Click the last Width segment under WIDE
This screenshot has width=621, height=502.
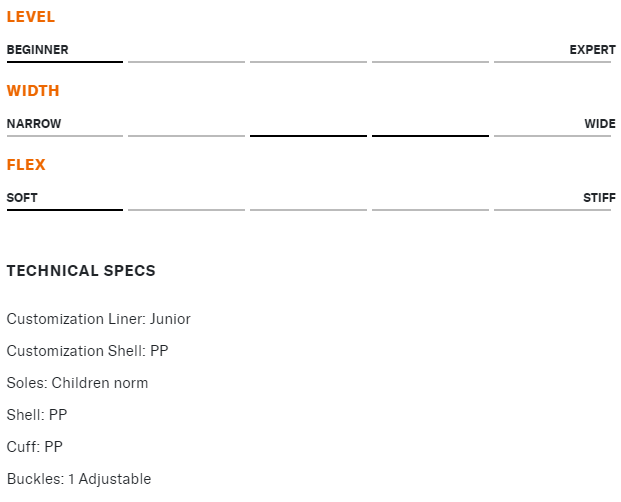tap(552, 135)
